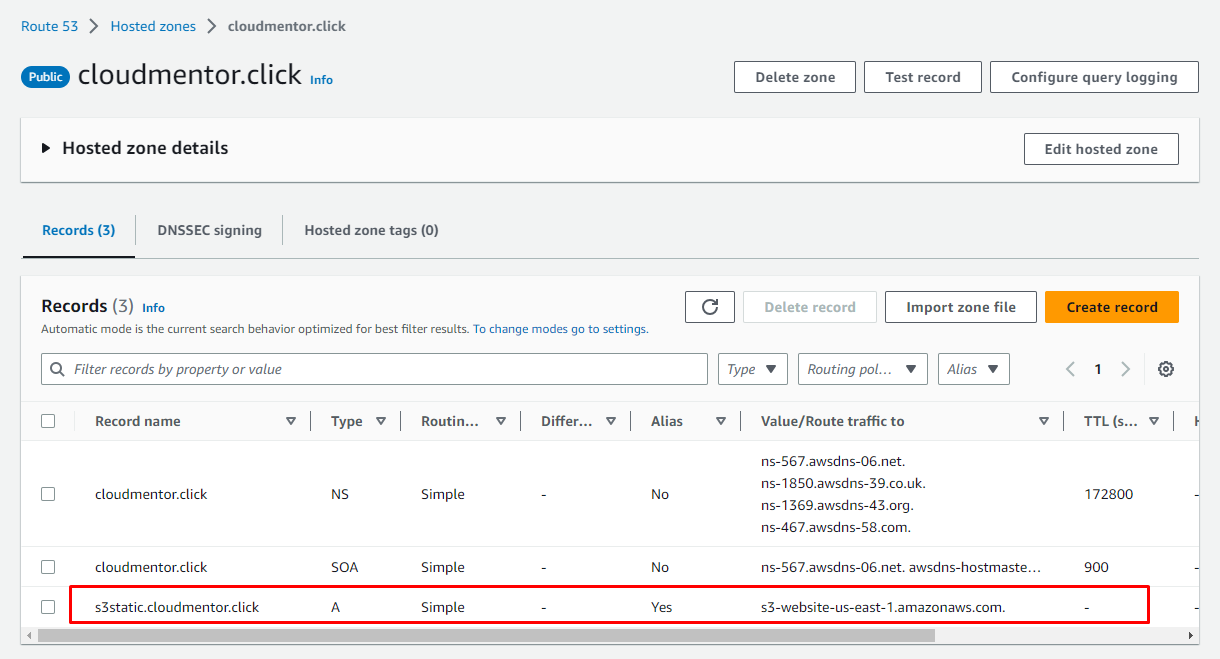Open Hosted zone tags tab
The height and width of the screenshot is (659, 1220).
(x=371, y=230)
